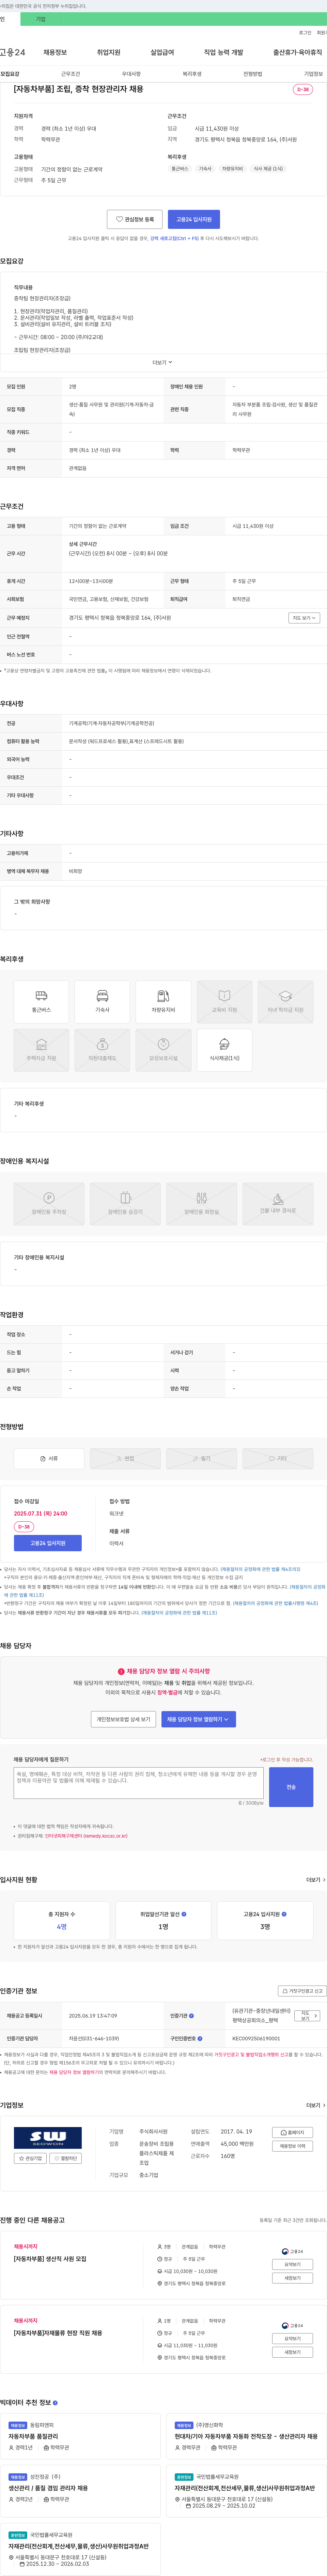This screenshot has width=327, height=2576.
Task: Click the 주택자금 지원 icon
Action: pos(41,1050)
